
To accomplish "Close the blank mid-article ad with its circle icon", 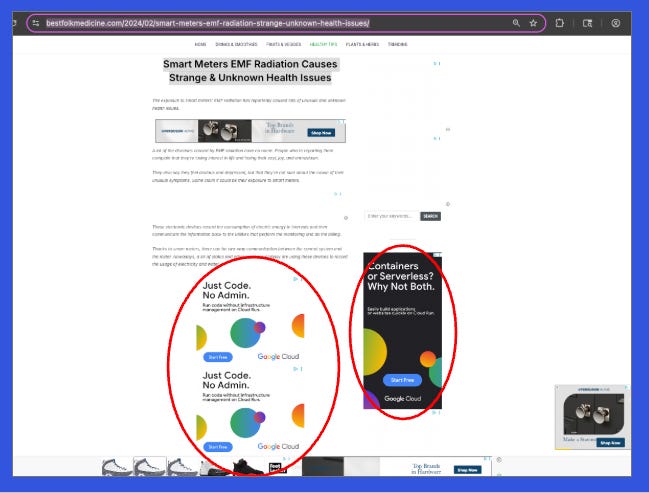I will click(346, 218).
